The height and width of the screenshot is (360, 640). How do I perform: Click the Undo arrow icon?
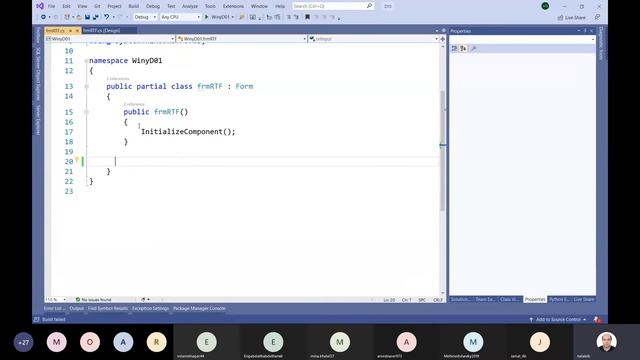[107, 17]
